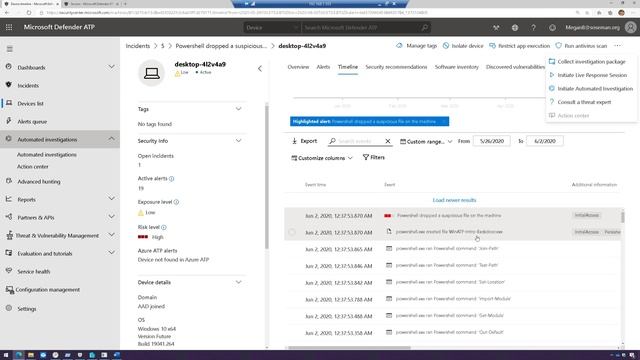640x360 pixels.
Task: Click Restrict app execution action
Action: coord(519,46)
